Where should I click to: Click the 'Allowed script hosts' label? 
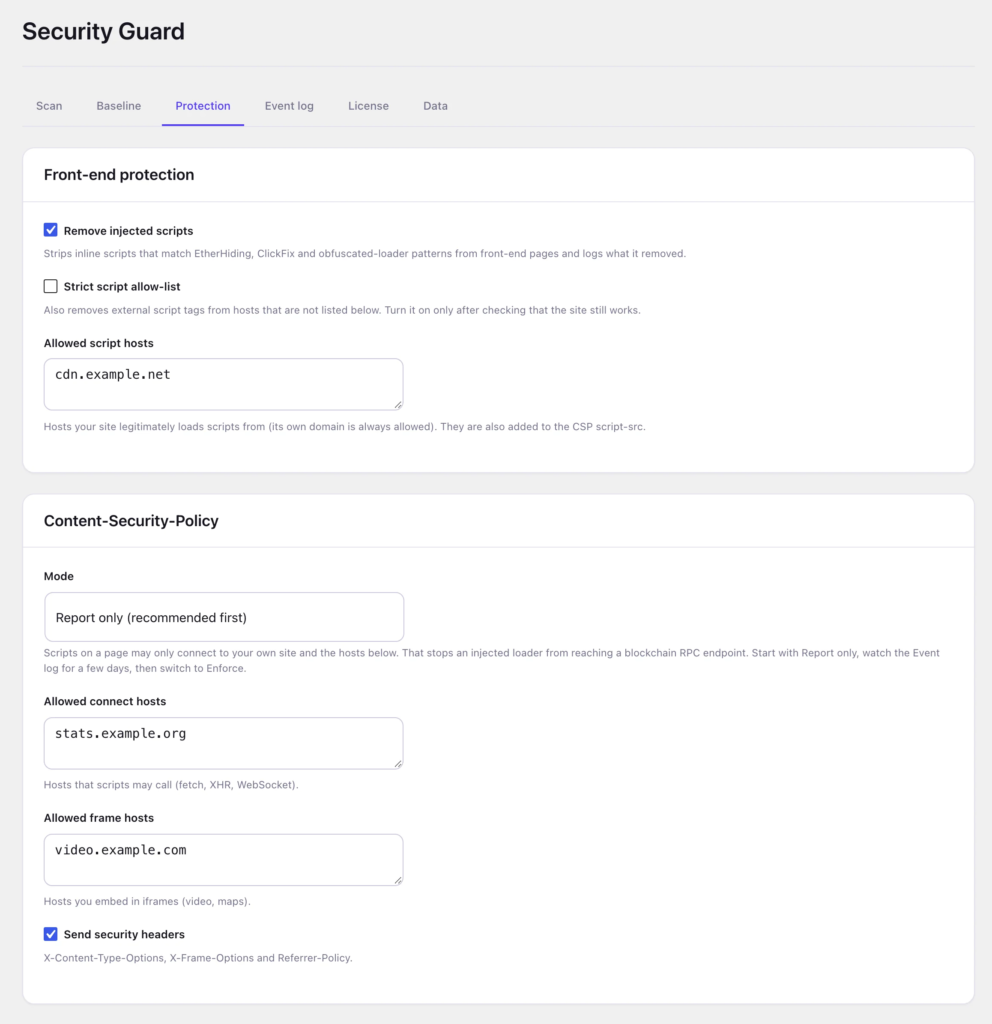[99, 343]
